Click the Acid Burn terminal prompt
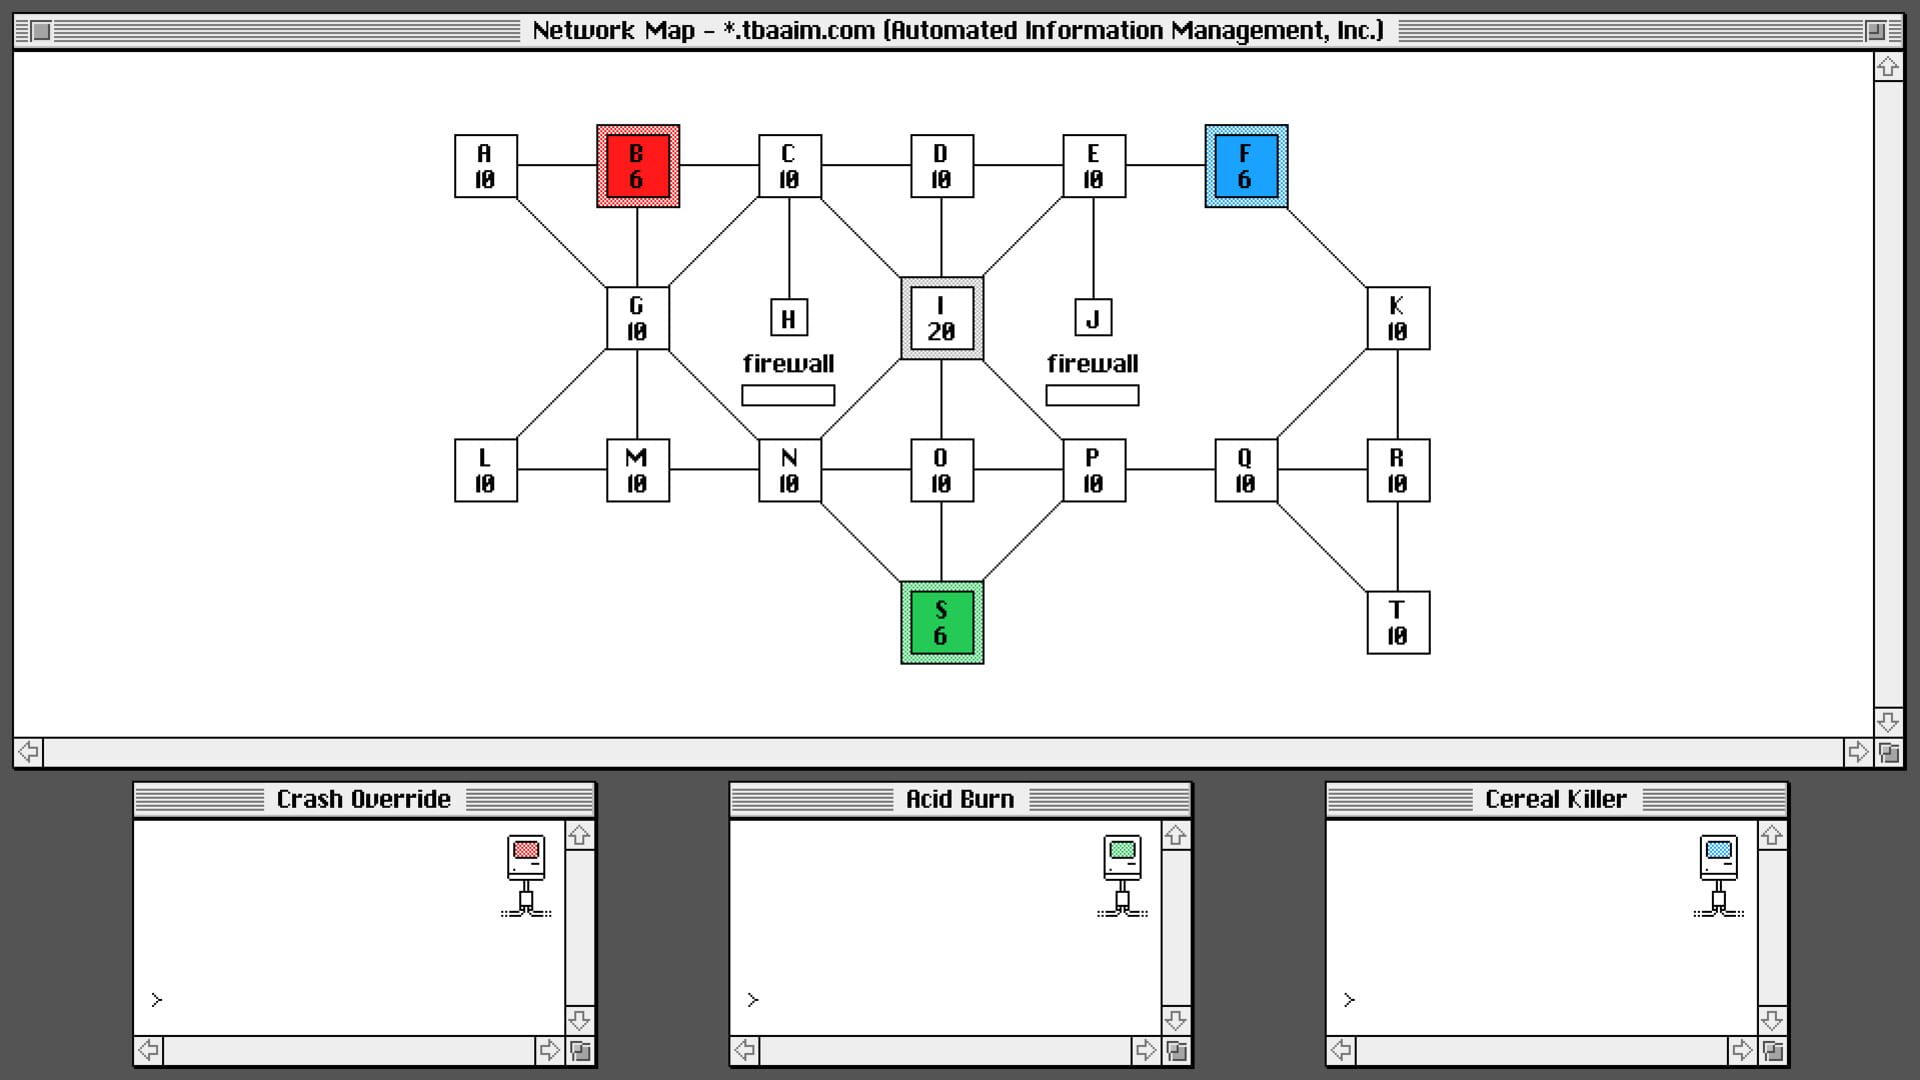Screen dimensions: 1920x1080 pyautogui.click(x=753, y=999)
